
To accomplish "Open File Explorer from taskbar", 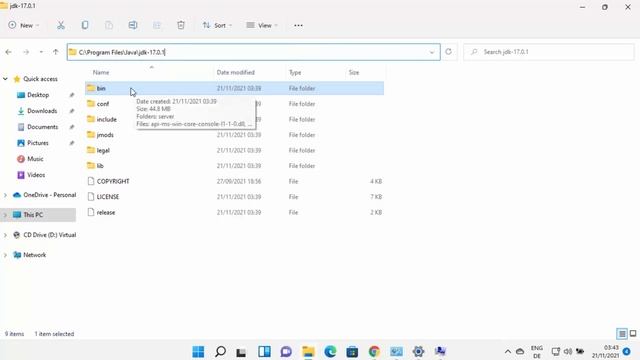I will click(308, 351).
